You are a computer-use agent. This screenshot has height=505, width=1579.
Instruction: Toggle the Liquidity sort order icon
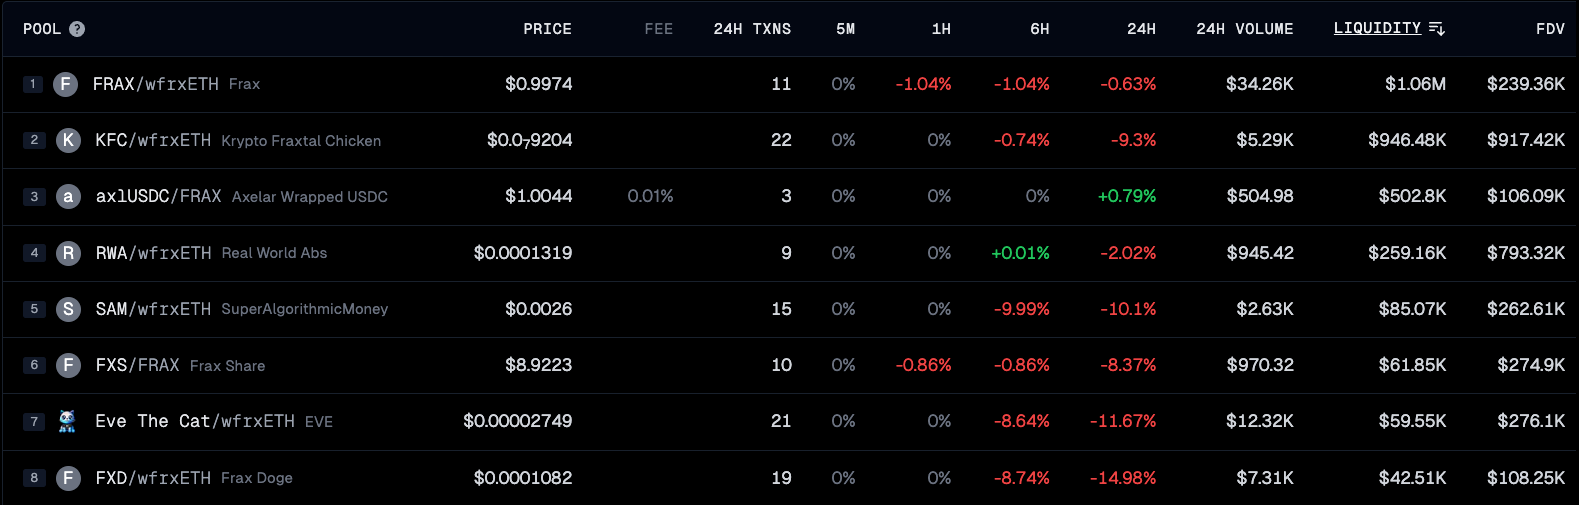click(1437, 29)
